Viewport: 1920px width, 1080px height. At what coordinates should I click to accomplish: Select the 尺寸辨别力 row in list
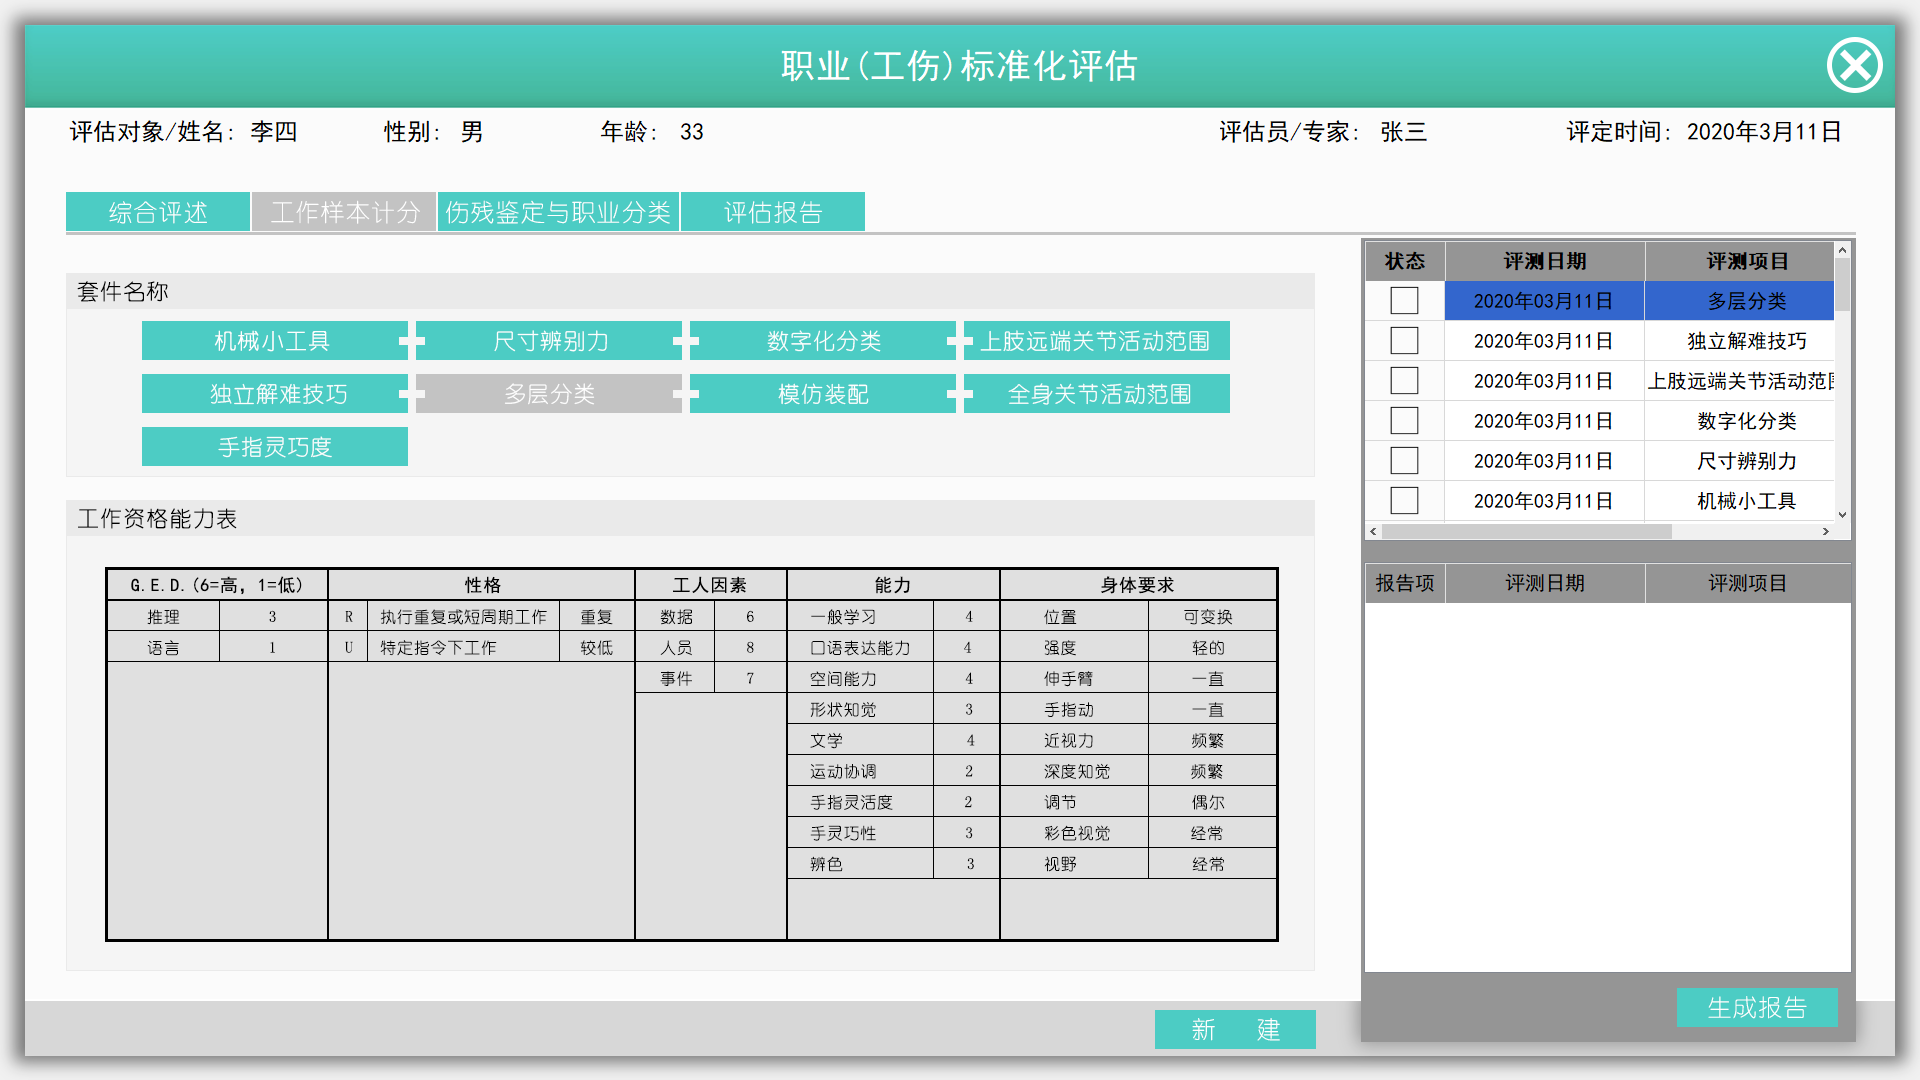coord(1745,461)
